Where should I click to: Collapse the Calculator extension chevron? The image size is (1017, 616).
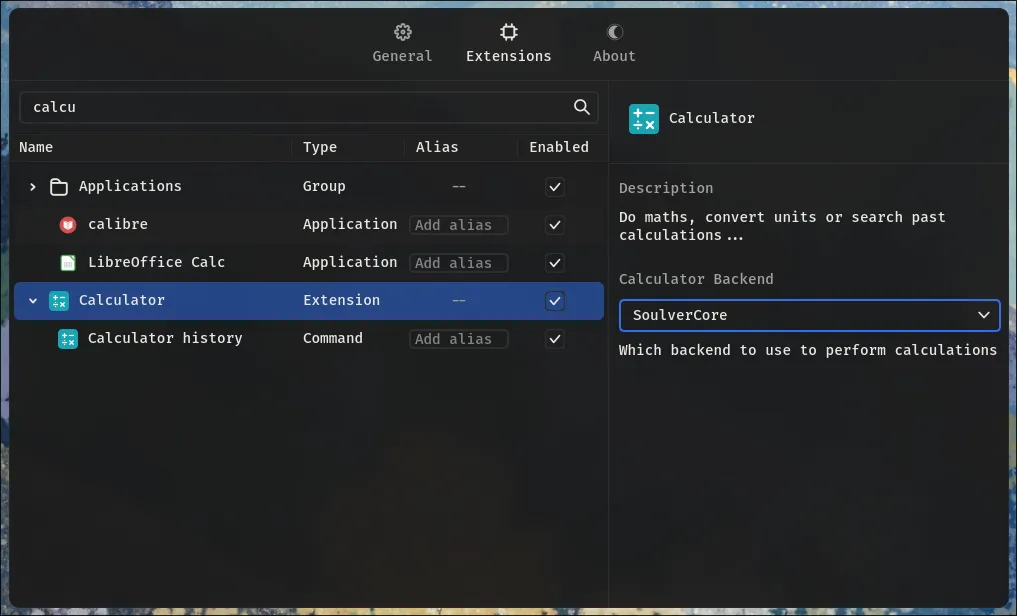tap(33, 301)
